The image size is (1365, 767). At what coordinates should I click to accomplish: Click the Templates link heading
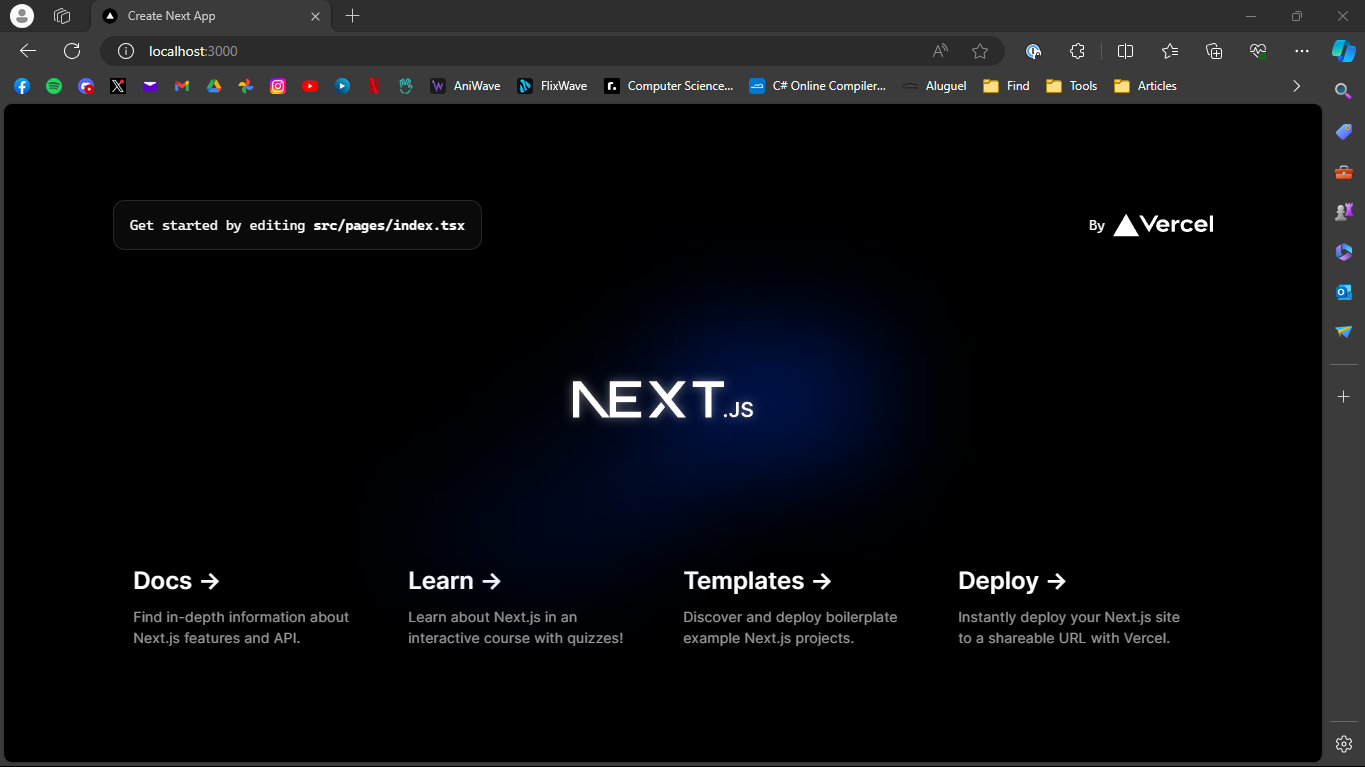pos(757,581)
